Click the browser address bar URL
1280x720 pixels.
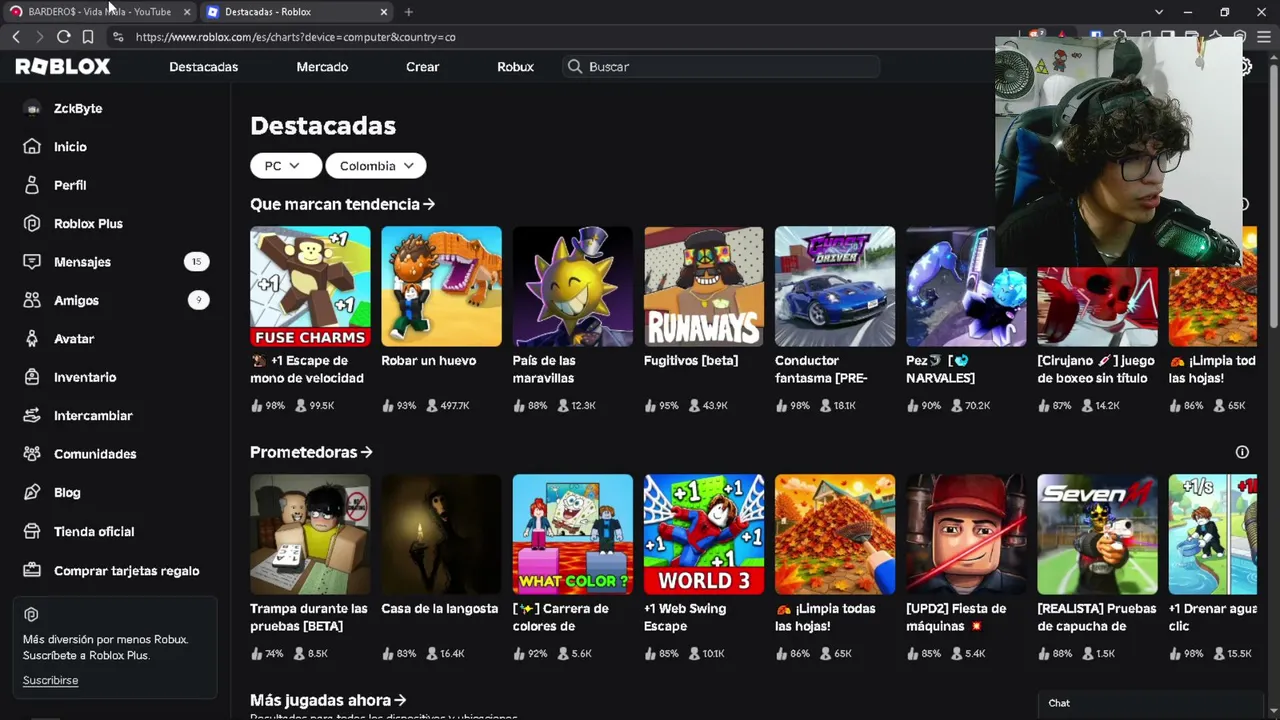[x=296, y=37]
